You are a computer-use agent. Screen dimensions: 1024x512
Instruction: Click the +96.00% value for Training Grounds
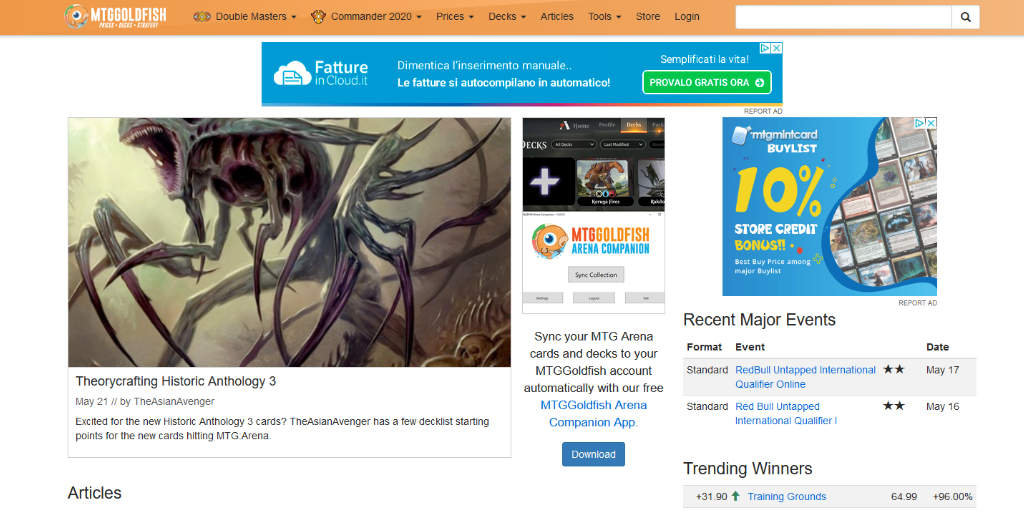[x=953, y=496]
